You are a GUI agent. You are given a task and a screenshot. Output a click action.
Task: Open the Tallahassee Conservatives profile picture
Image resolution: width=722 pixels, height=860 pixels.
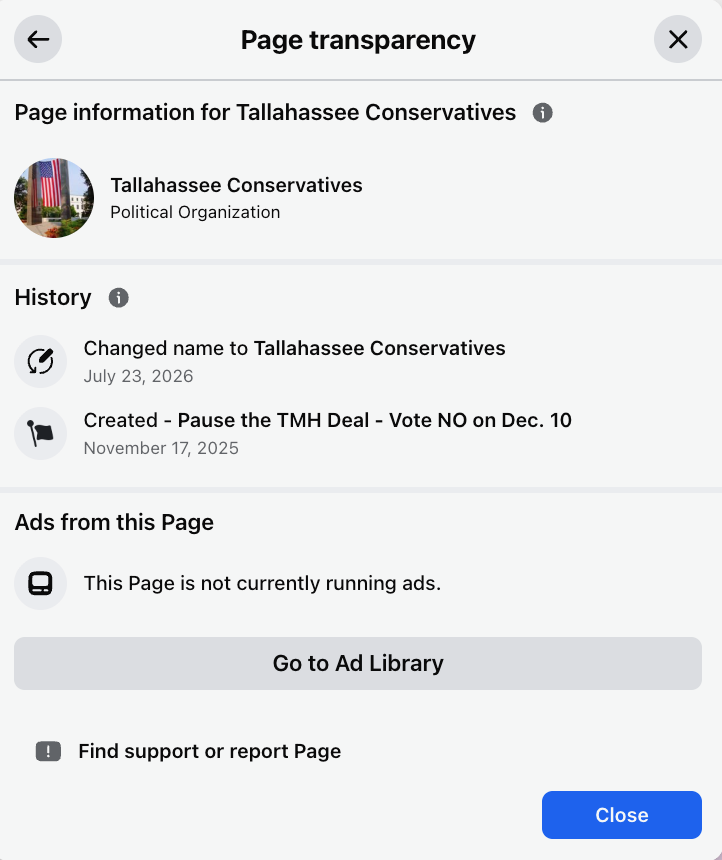coord(54,198)
